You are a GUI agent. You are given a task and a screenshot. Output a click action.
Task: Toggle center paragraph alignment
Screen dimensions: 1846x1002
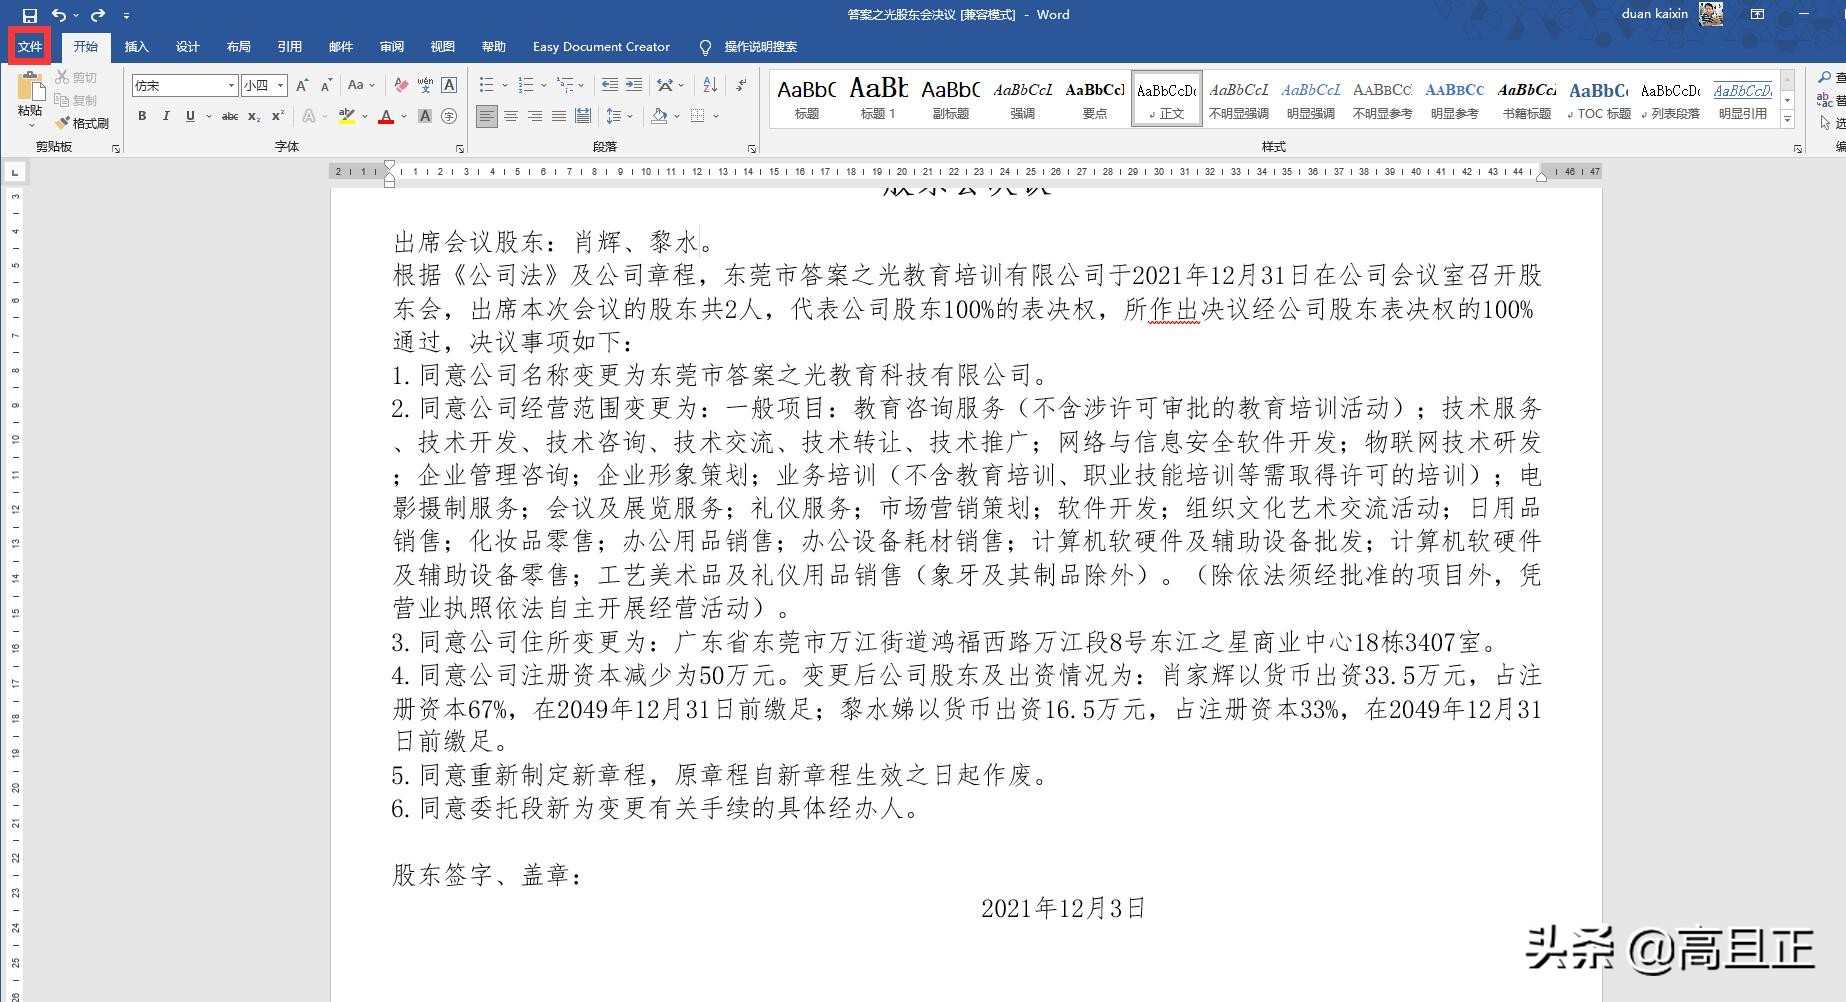tap(512, 116)
